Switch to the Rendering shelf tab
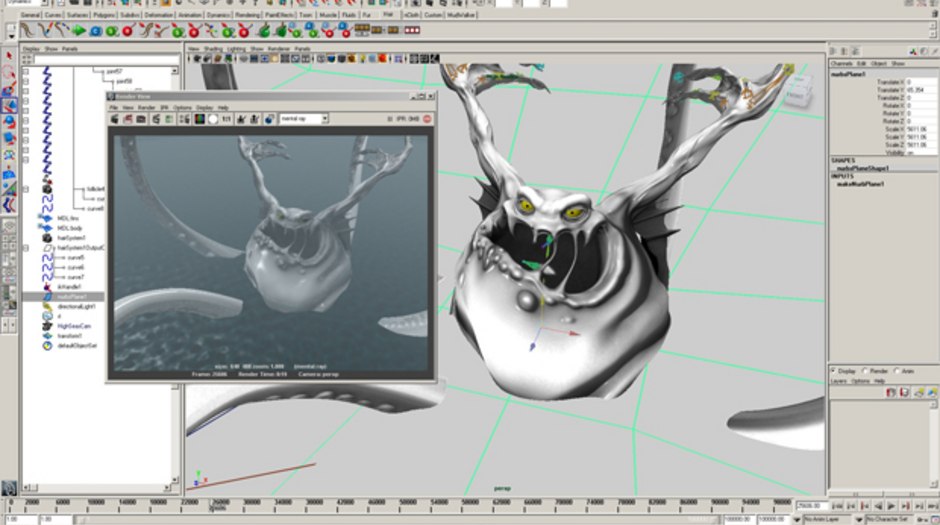940x525 pixels. pyautogui.click(x=247, y=15)
